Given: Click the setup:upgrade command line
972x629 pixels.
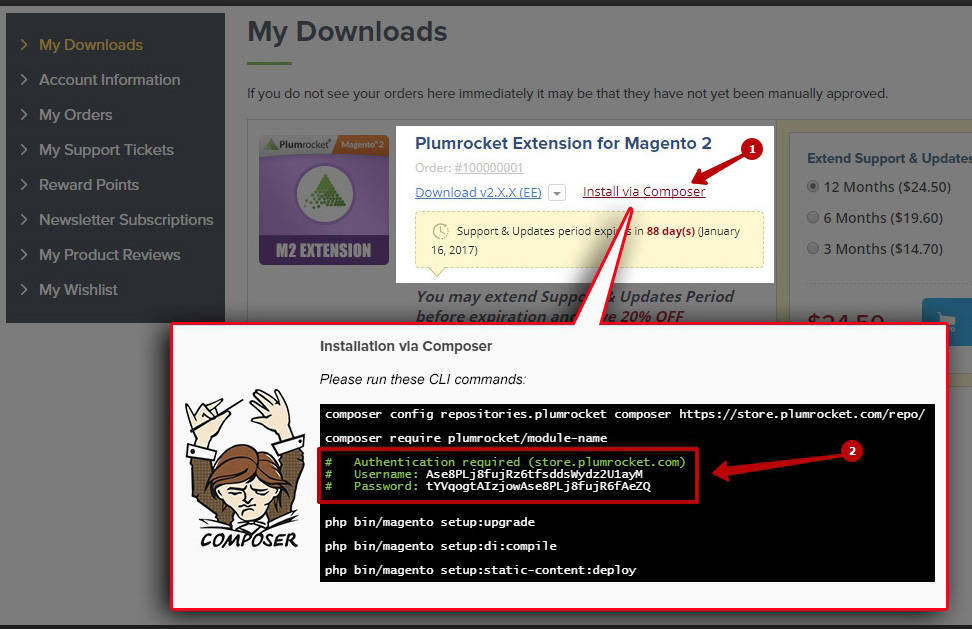Looking at the screenshot, I should [x=430, y=522].
